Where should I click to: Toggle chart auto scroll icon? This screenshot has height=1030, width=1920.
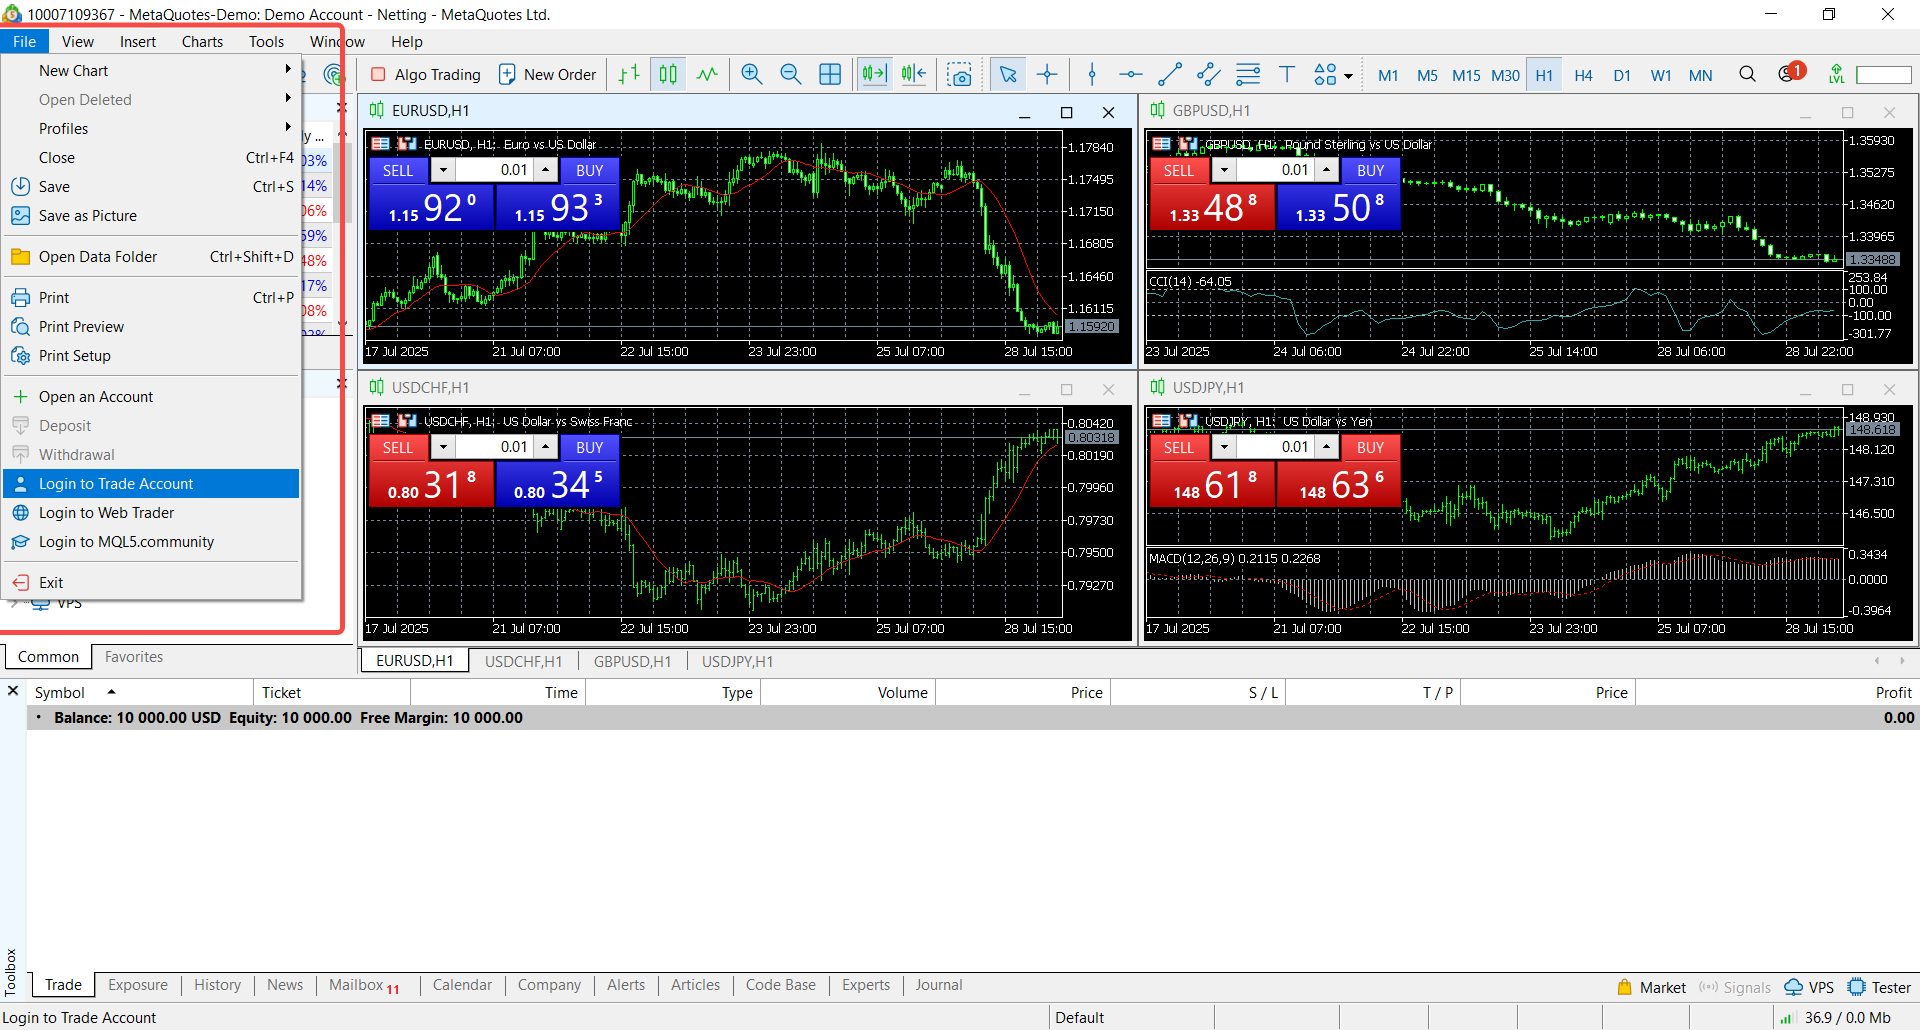point(874,75)
